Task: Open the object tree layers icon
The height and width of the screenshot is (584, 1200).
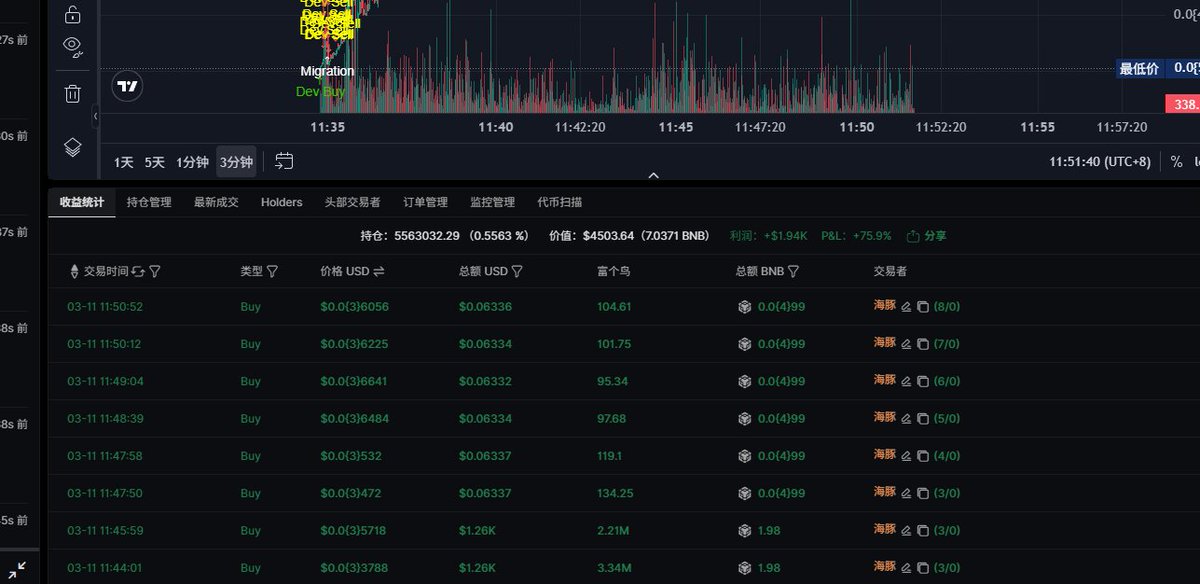Action: pyautogui.click(x=72, y=147)
